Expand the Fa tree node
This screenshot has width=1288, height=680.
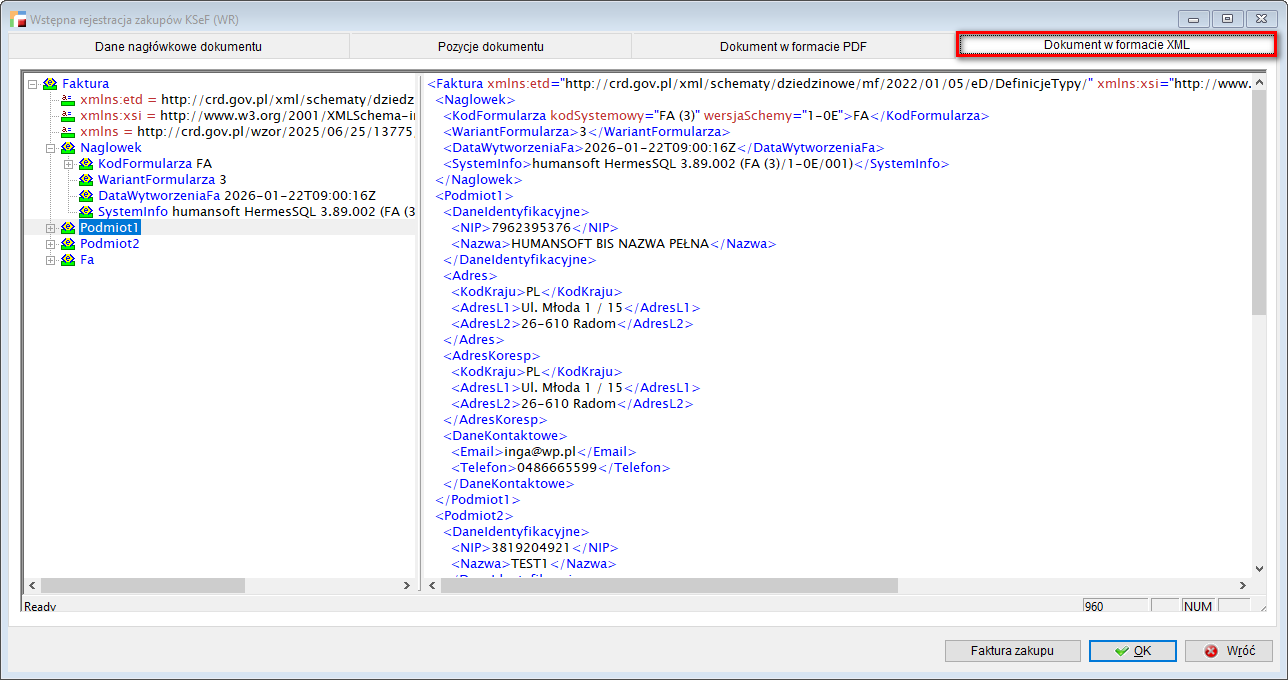tap(51, 260)
